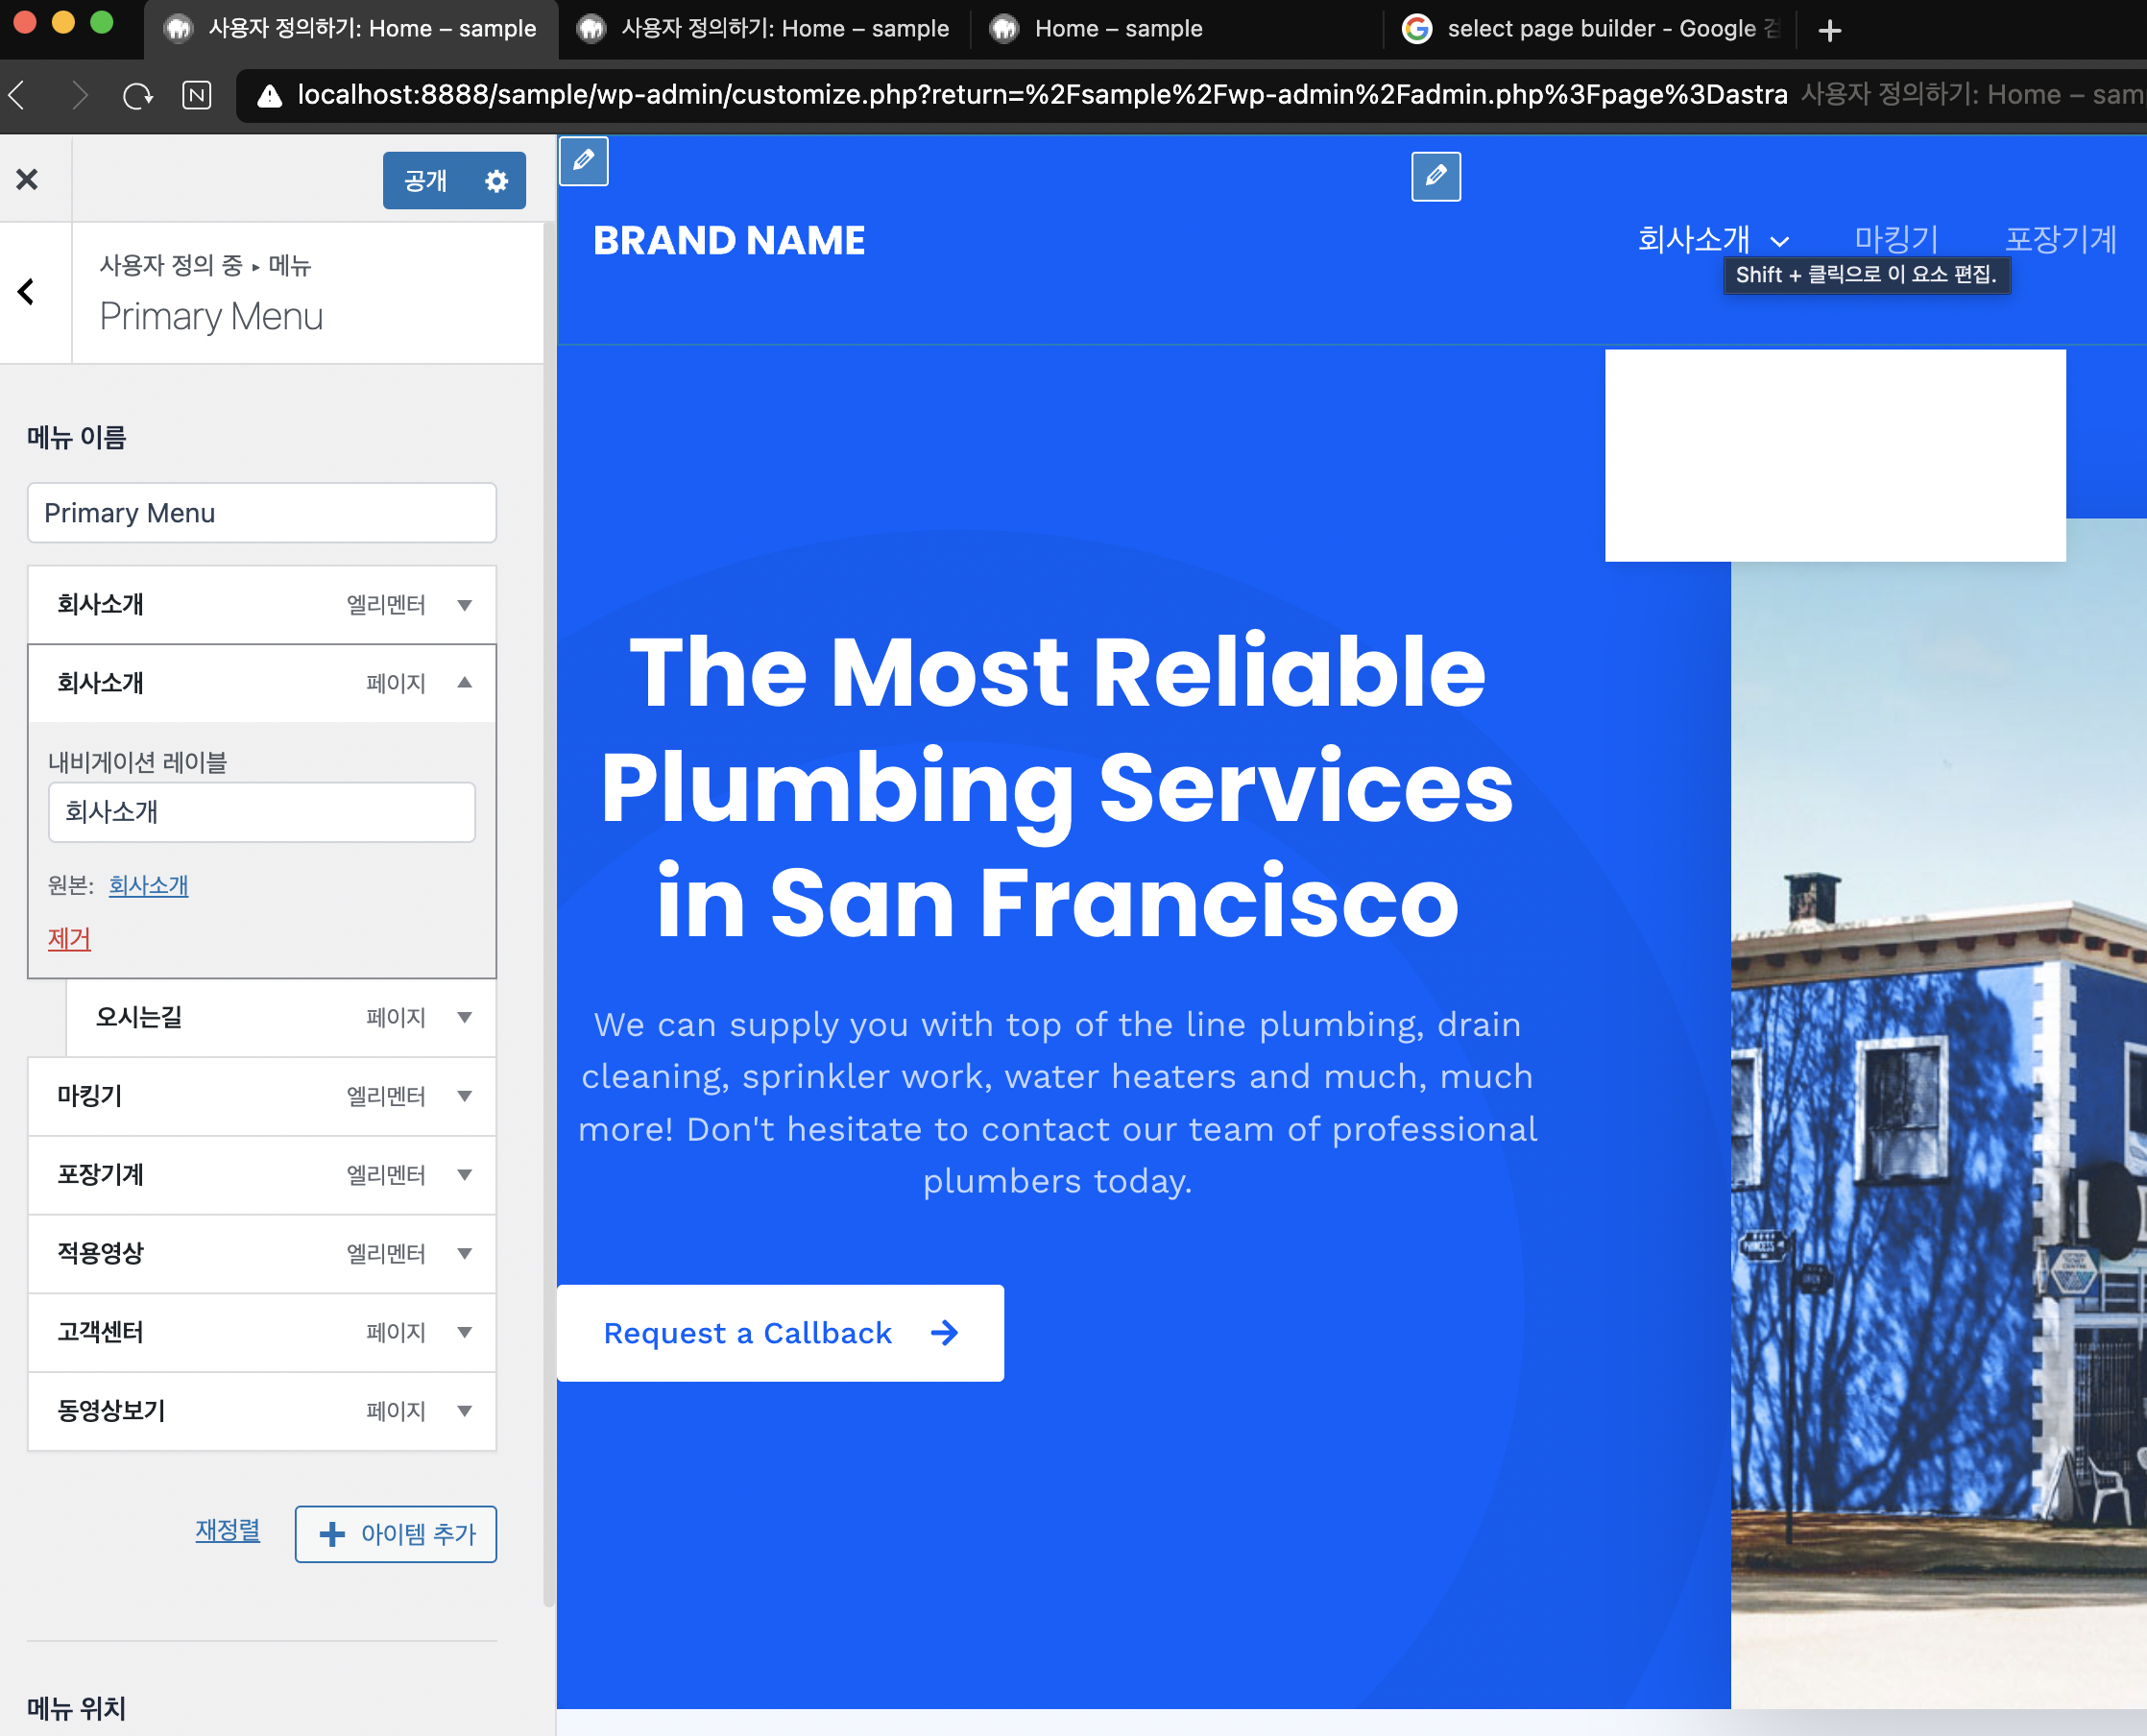Expand the 동영상보기 menu item
This screenshot has height=1736, width=2147.
464,1411
